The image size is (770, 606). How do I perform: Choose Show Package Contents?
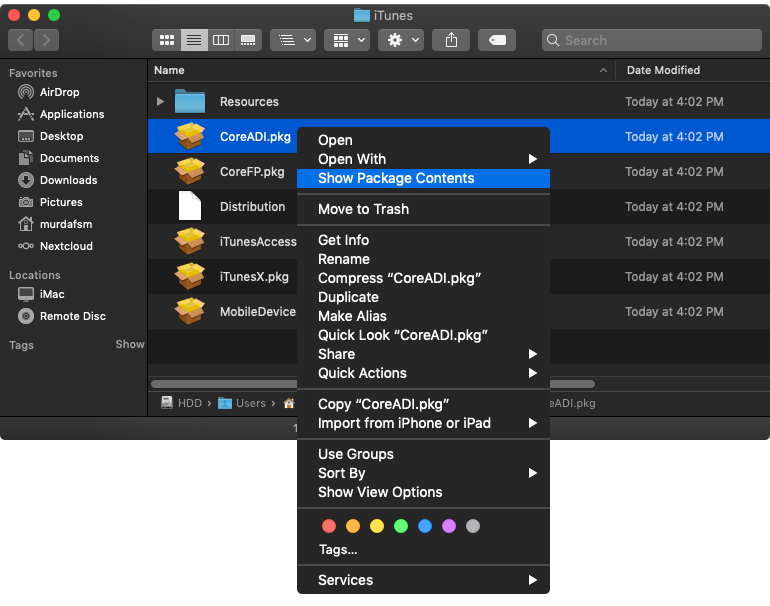point(423,178)
